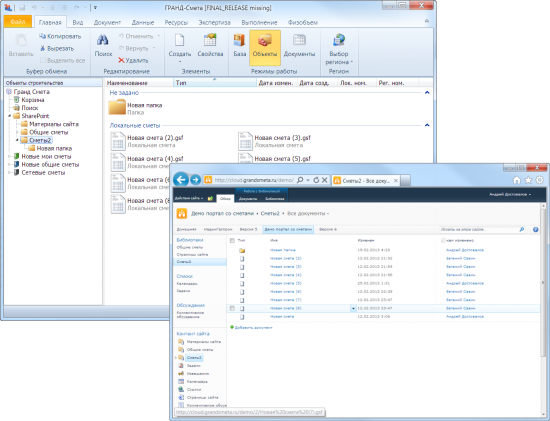Tick the select-all checkbox in SharePoint list header

click(x=232, y=240)
